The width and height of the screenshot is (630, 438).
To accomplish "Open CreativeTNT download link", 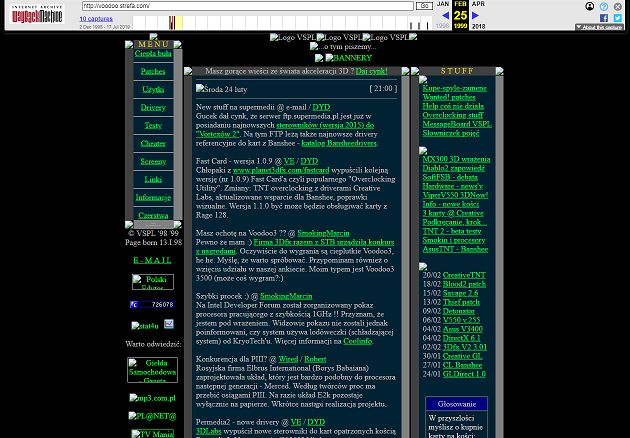I will (x=464, y=275).
